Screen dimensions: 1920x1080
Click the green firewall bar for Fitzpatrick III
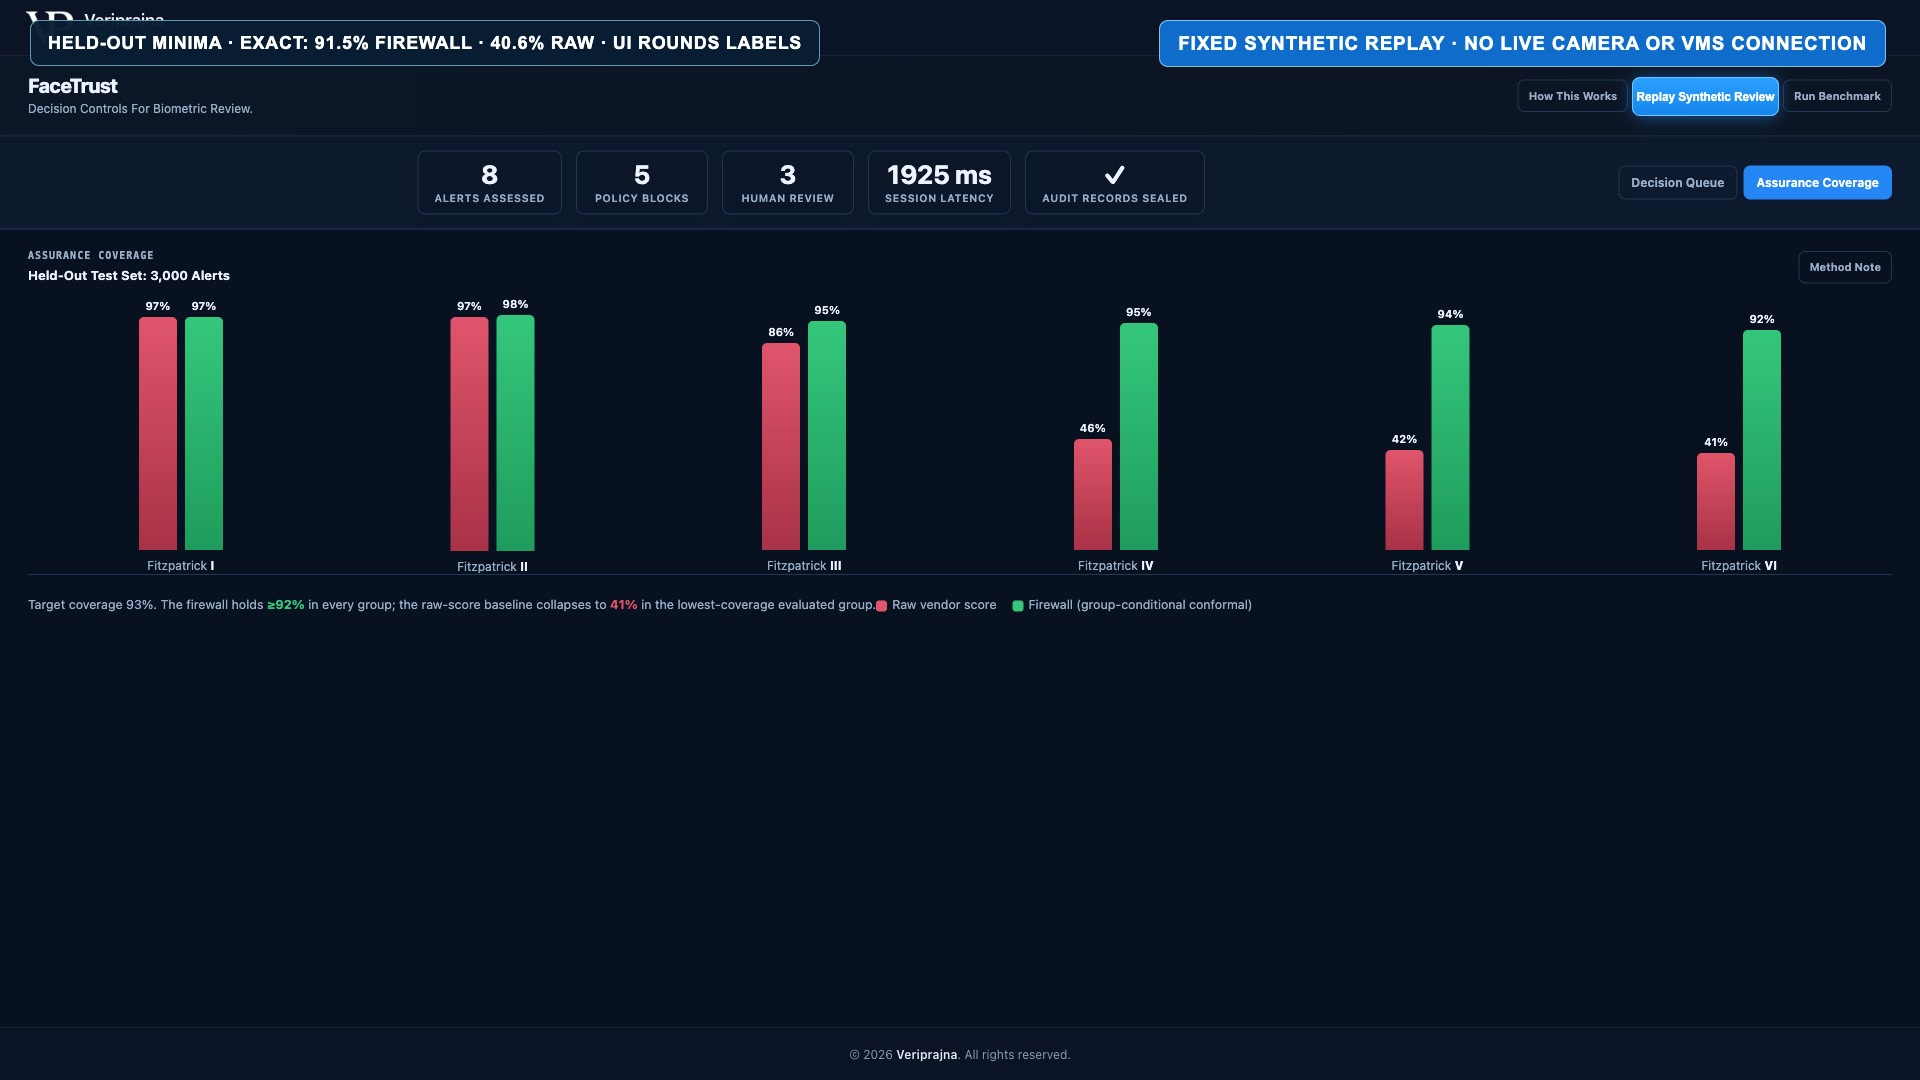pos(827,435)
